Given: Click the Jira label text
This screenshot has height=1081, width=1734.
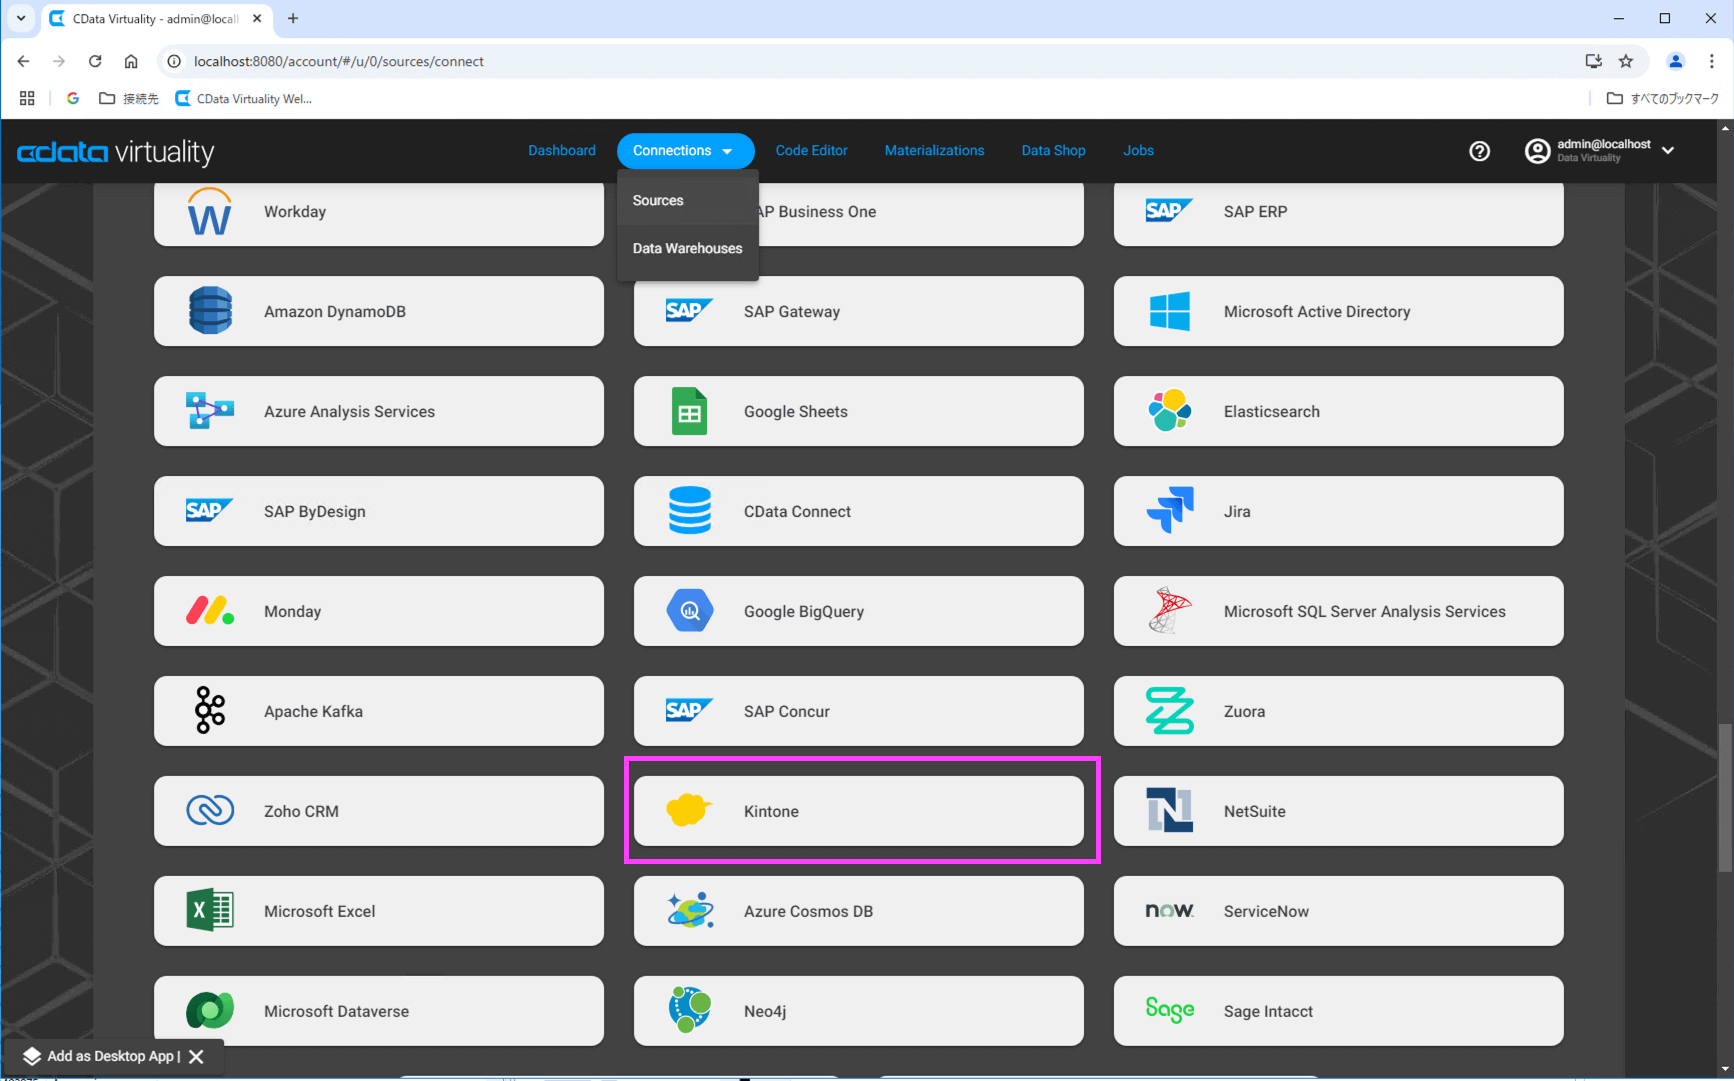Looking at the screenshot, I should (x=1237, y=511).
